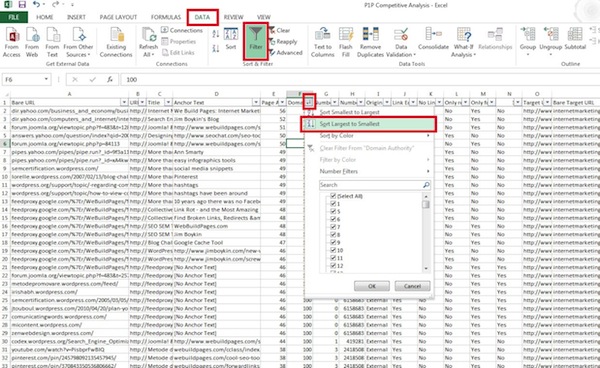The image size is (600, 368).
Task: Open Number Filters submenu
Action: tap(369, 171)
